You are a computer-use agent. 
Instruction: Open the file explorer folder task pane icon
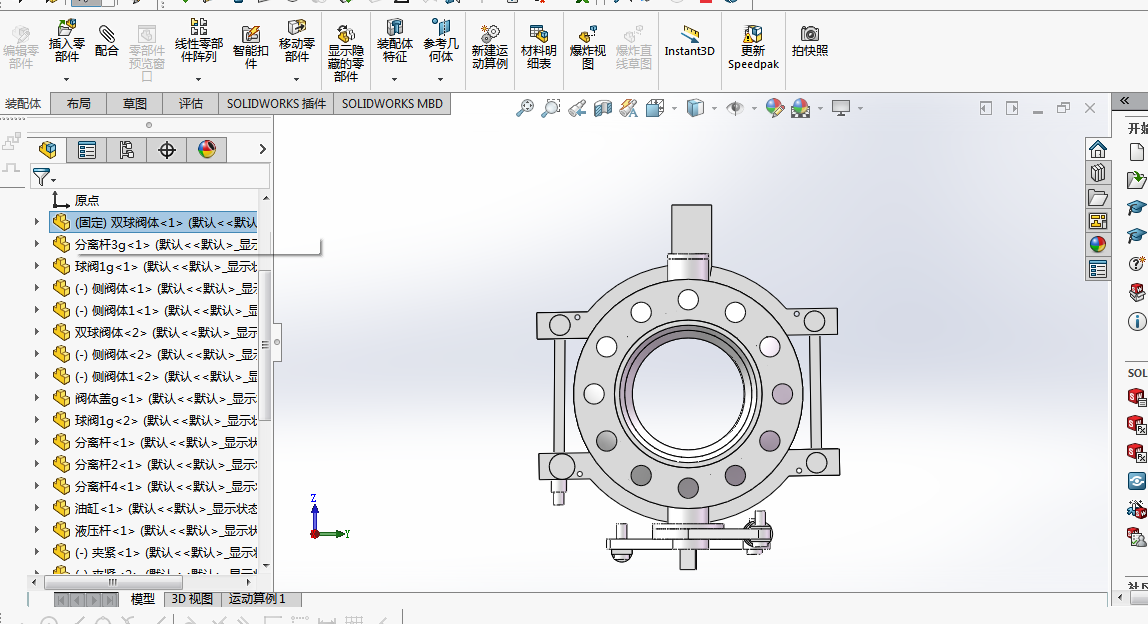tap(1097, 197)
